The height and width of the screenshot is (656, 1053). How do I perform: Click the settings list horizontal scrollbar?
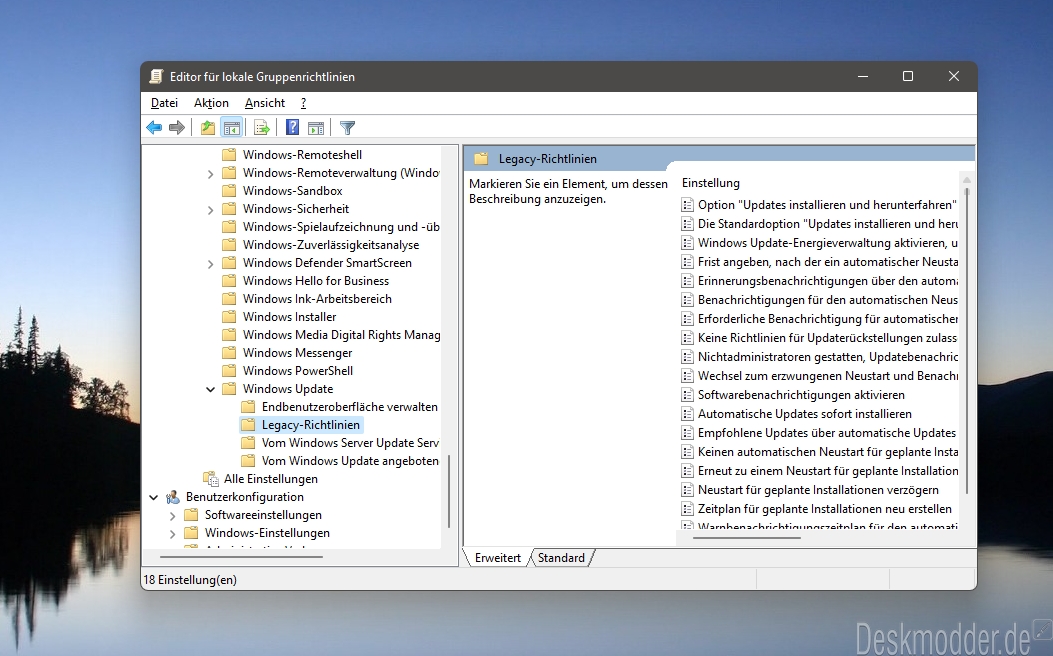[747, 537]
